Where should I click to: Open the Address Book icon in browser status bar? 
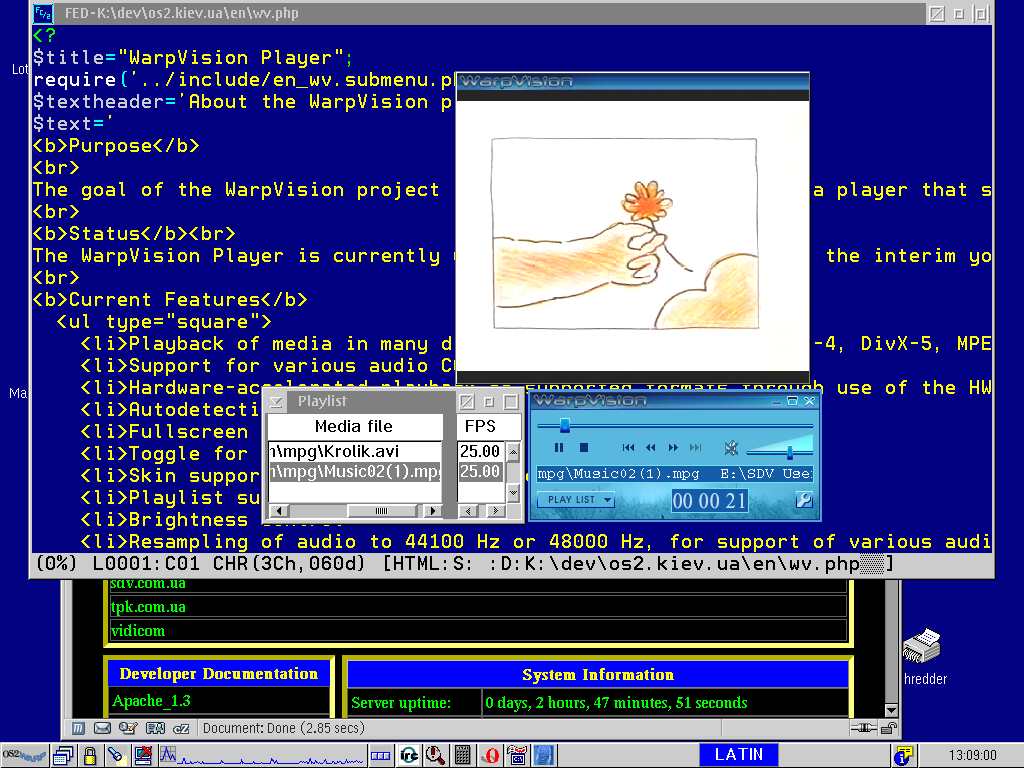(x=155, y=728)
